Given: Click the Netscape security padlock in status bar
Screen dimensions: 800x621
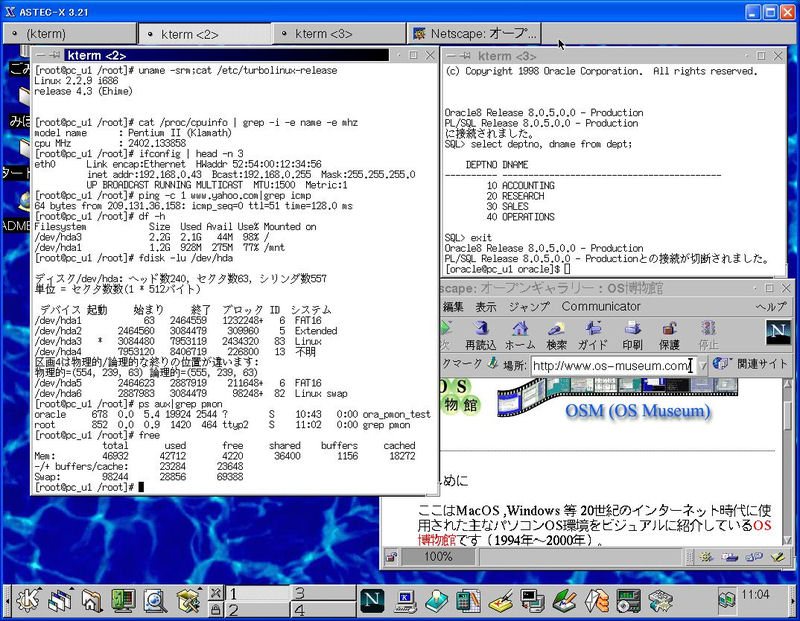Looking at the screenshot, I should [x=391, y=557].
